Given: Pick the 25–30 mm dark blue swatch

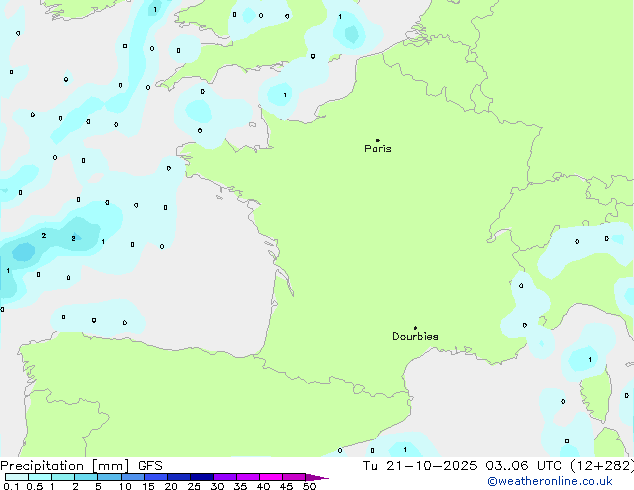Looking at the screenshot, I should (x=202, y=477).
